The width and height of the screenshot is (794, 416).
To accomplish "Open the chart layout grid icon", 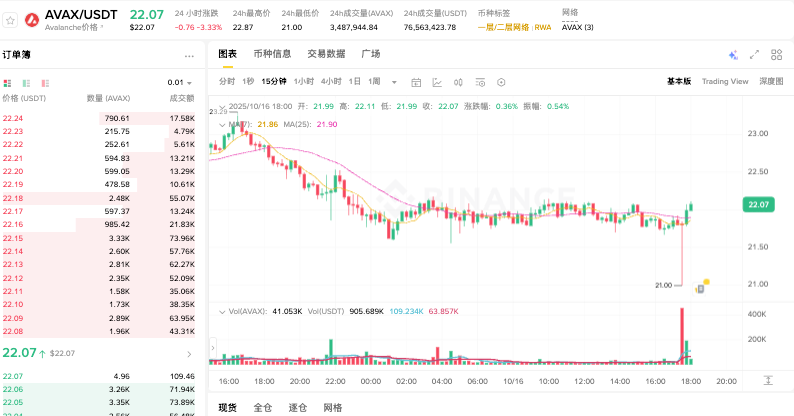I will [776, 55].
